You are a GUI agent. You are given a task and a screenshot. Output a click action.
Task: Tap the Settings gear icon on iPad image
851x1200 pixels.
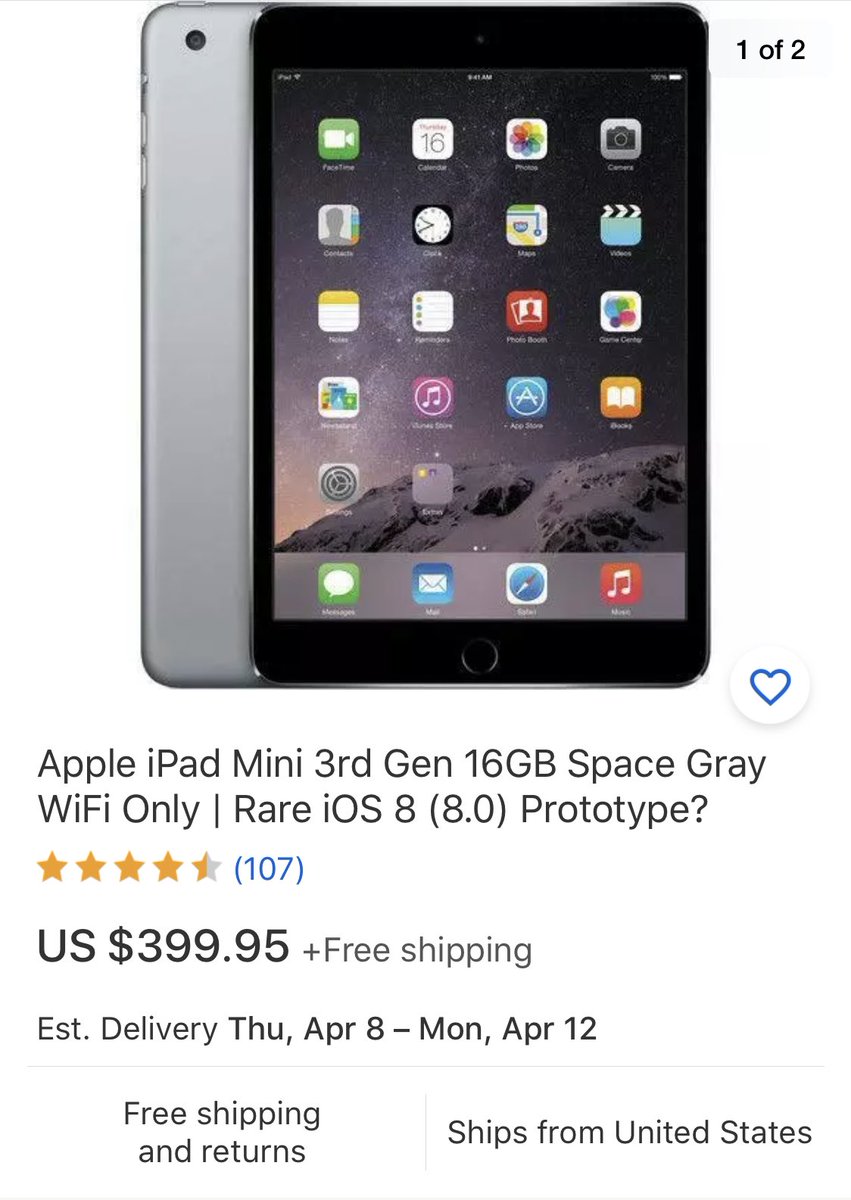338,485
